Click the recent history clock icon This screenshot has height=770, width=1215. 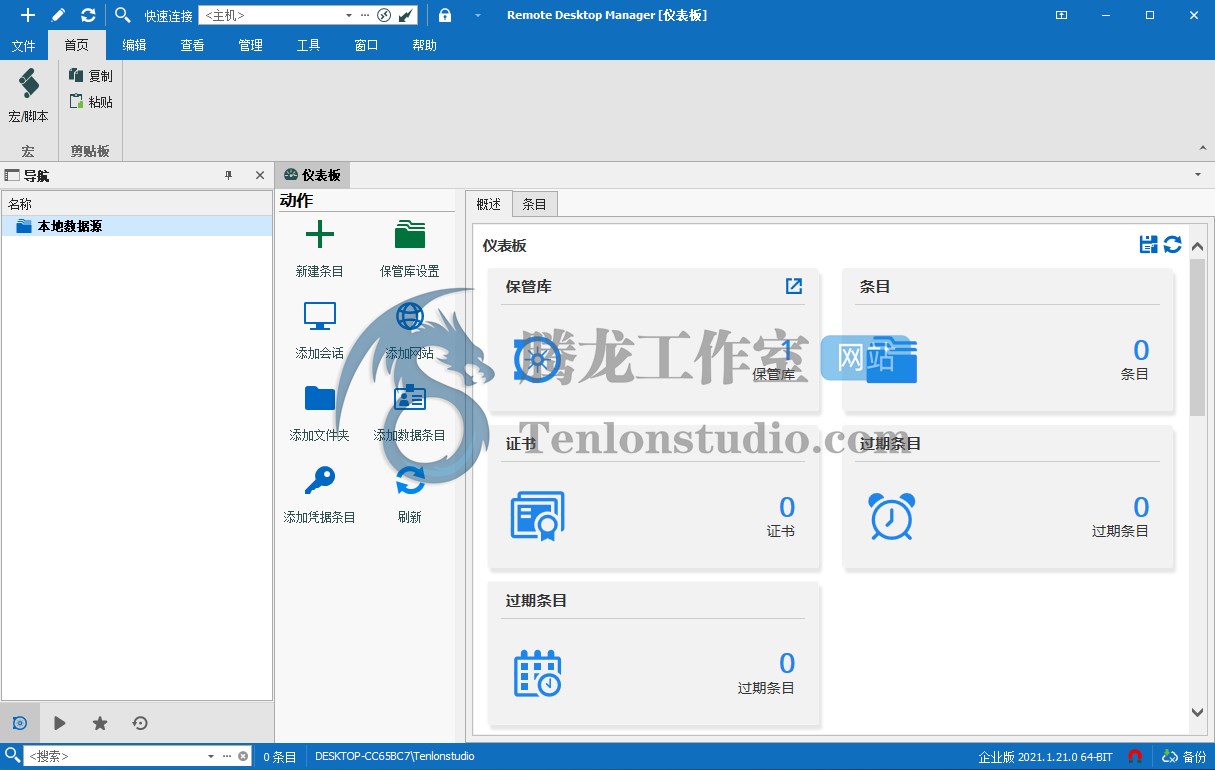[x=140, y=723]
